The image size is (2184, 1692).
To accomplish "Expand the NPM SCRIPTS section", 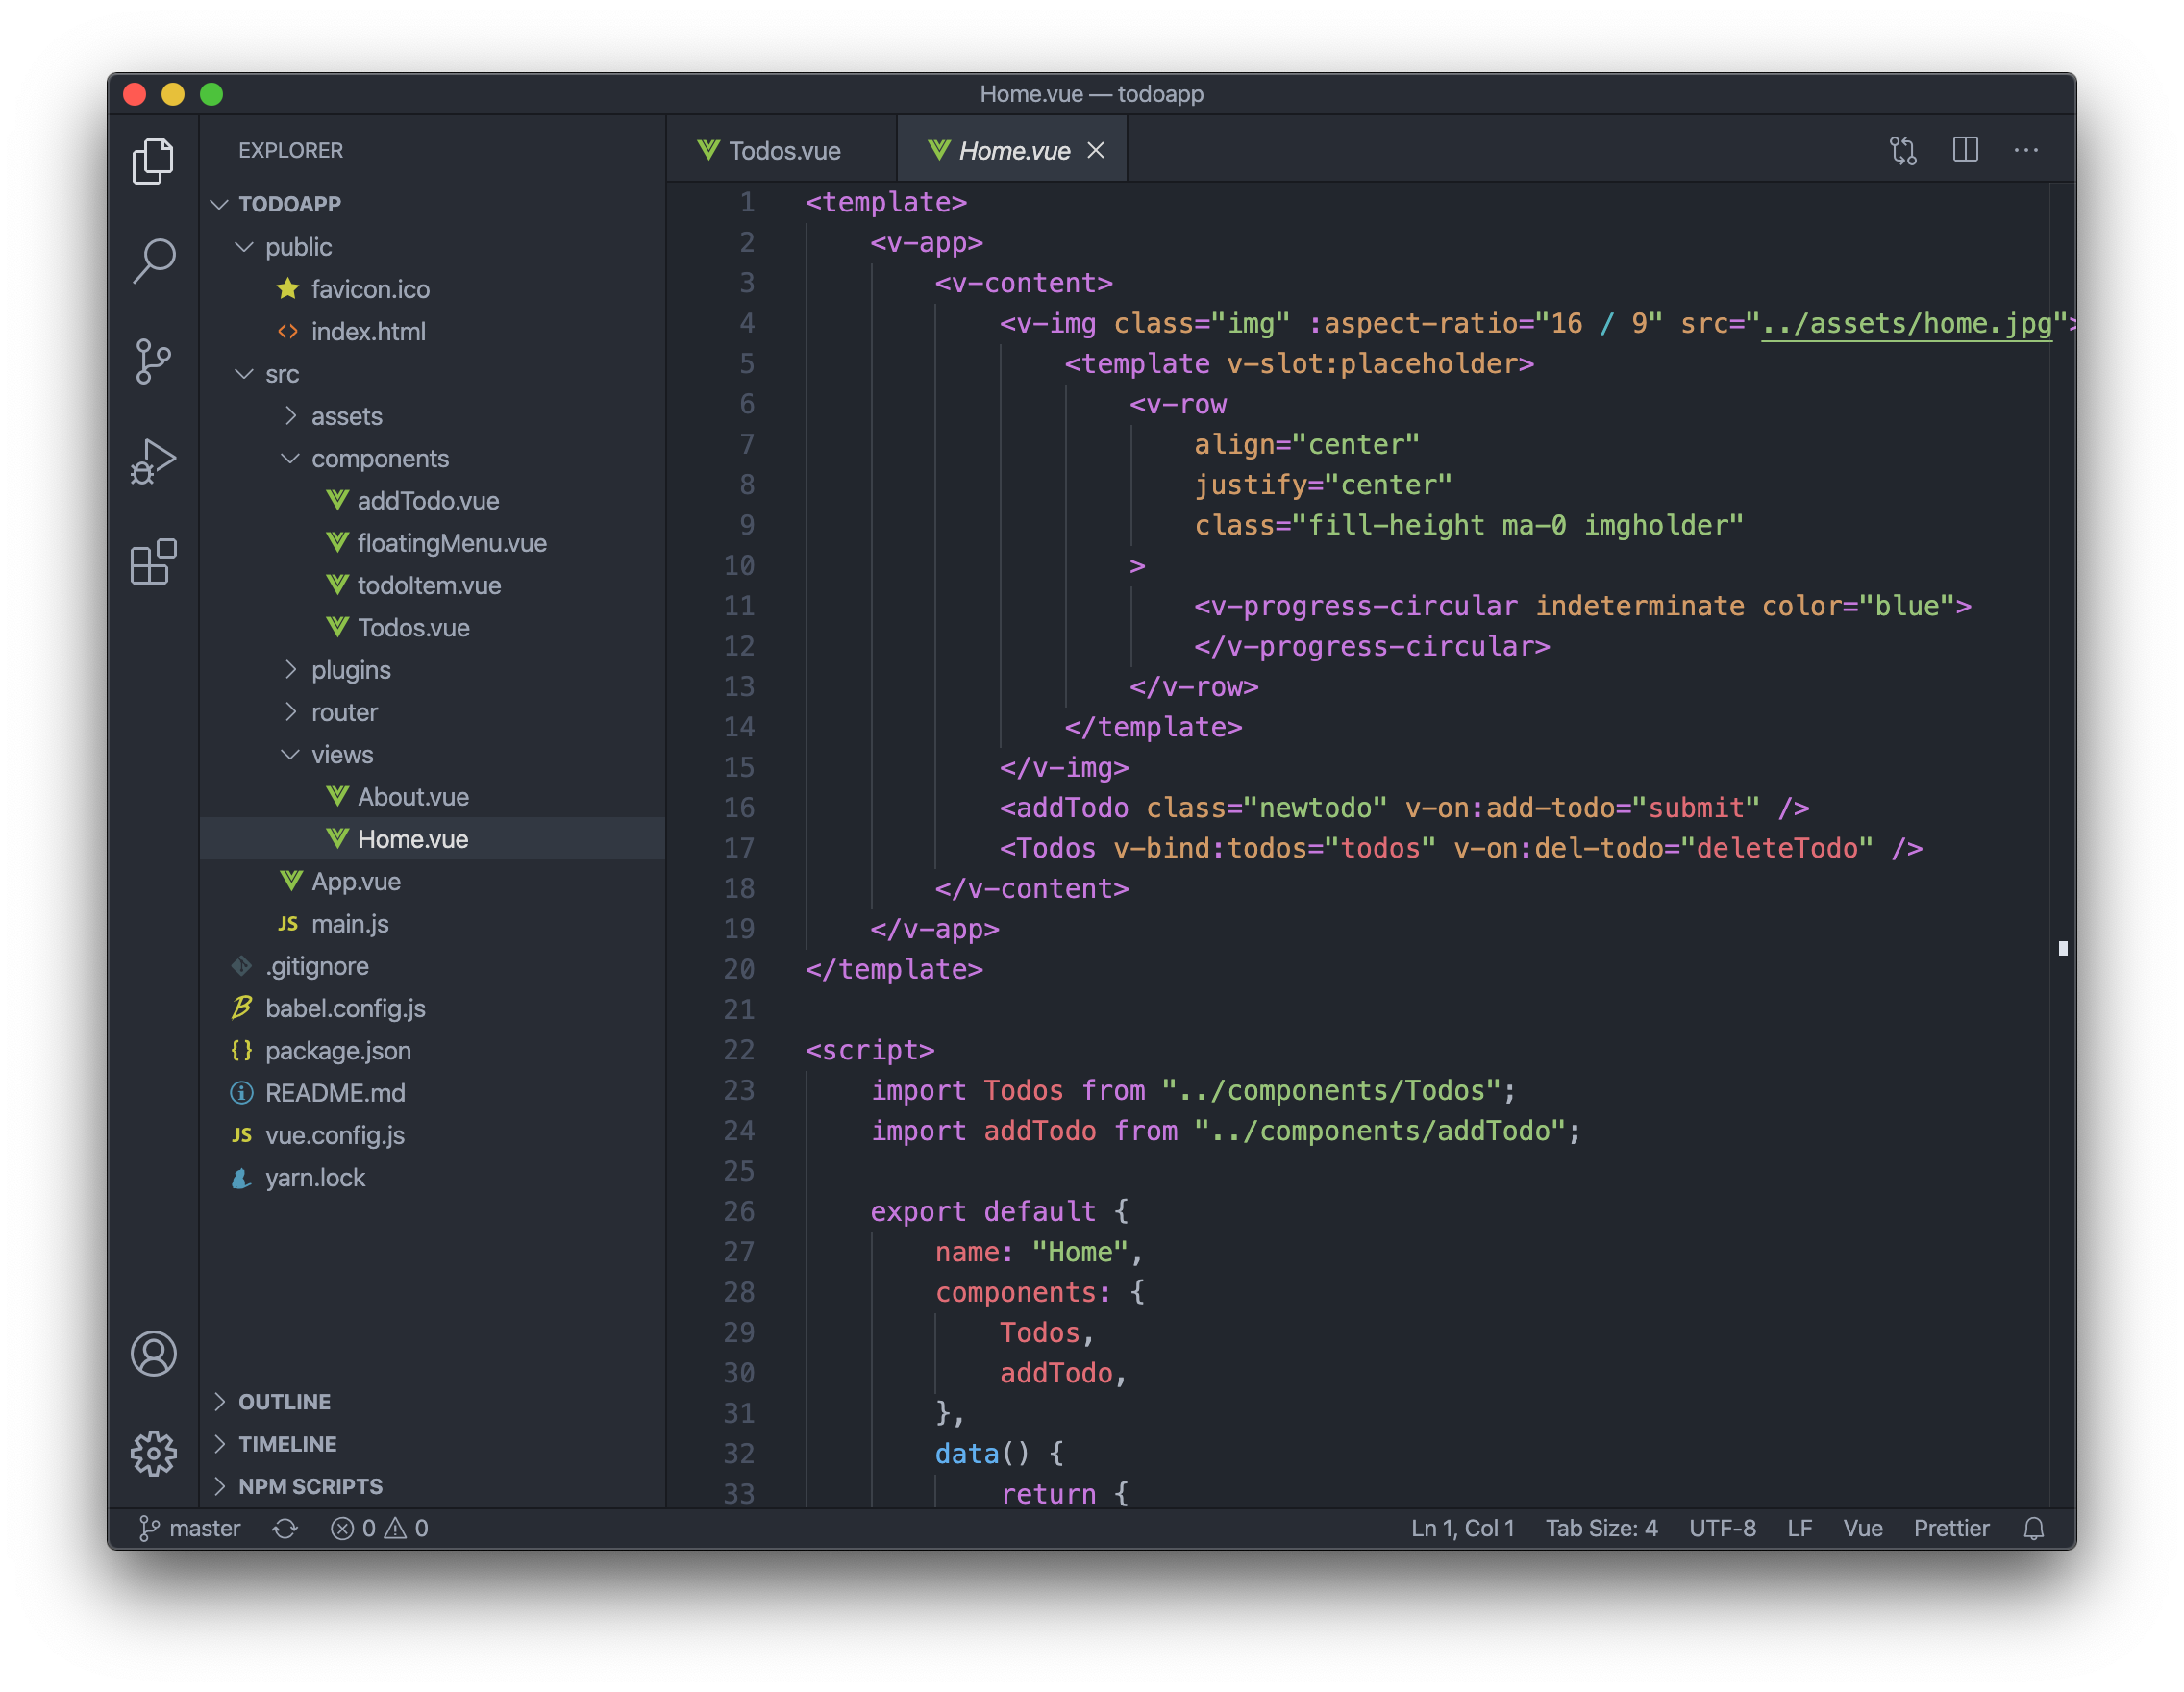I will 432,1485.
